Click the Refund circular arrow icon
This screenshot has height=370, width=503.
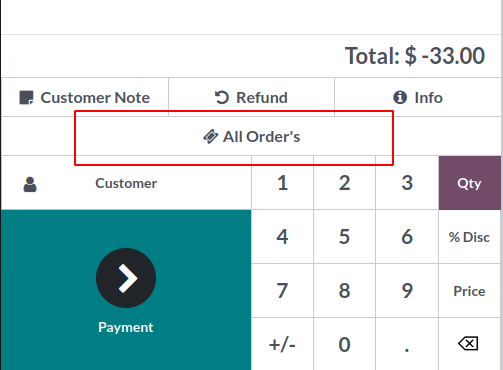222,98
